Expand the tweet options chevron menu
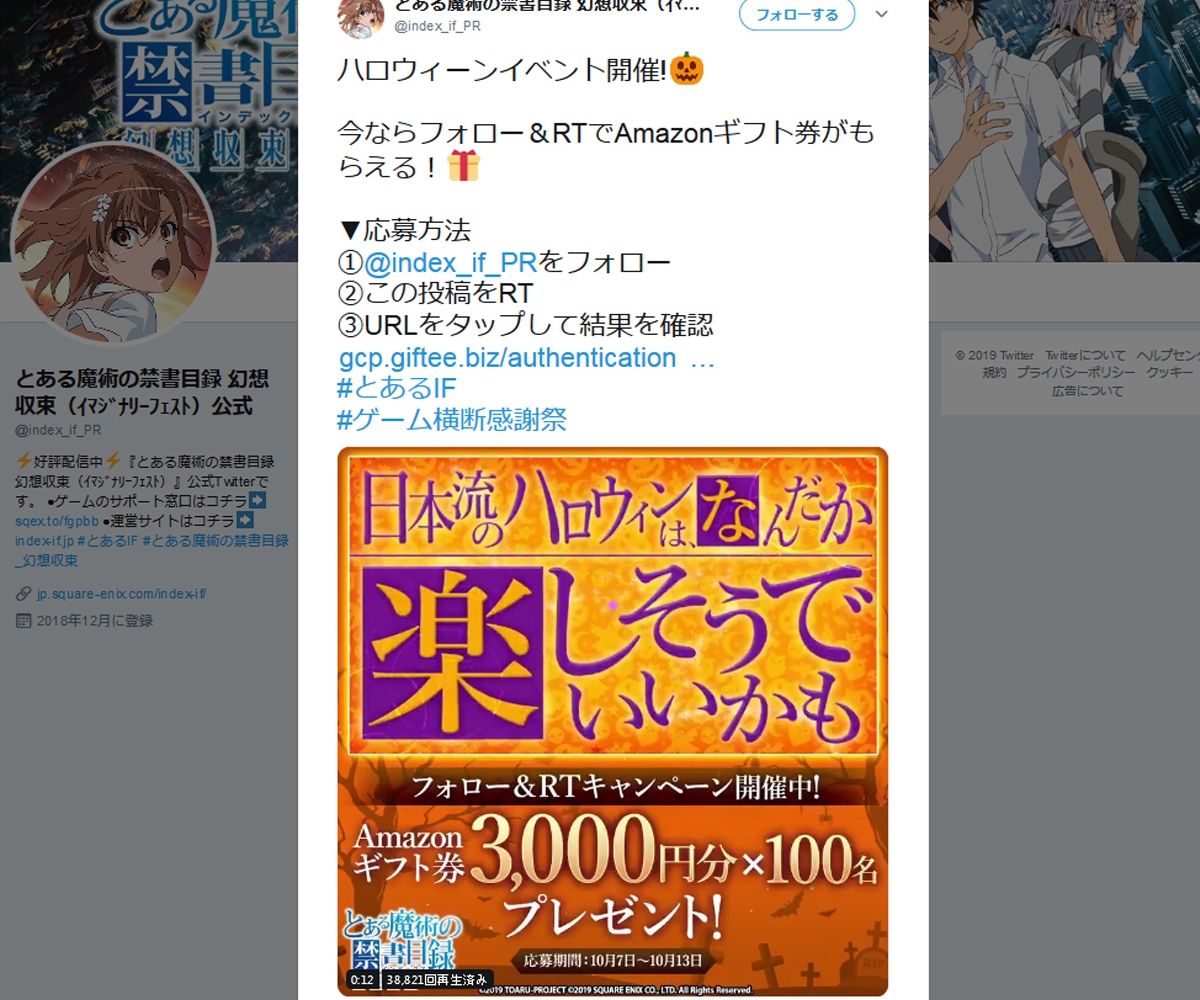This screenshot has width=1200, height=1000. coord(881,15)
